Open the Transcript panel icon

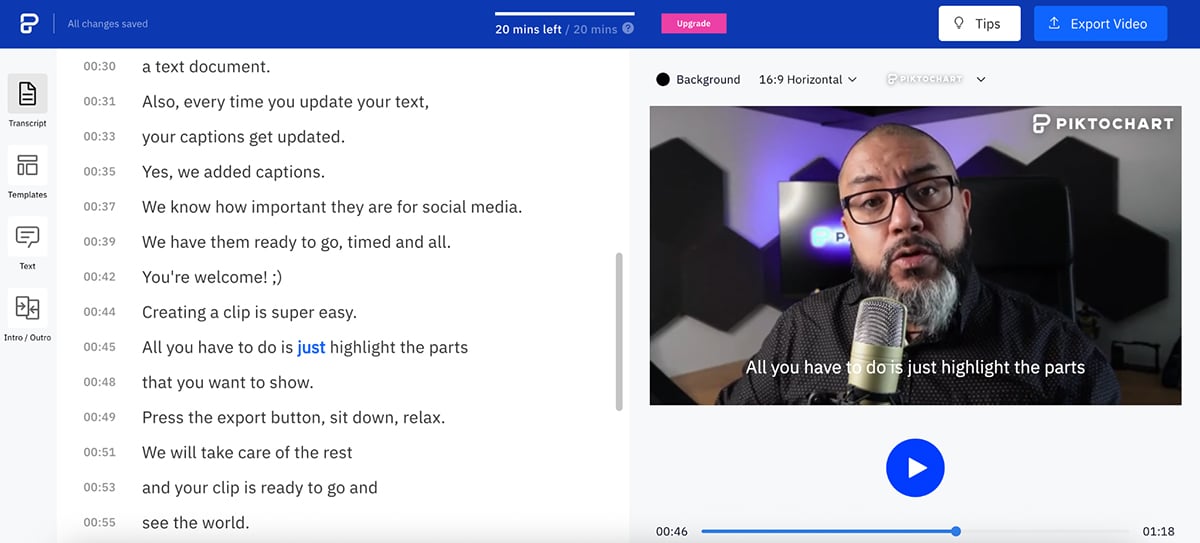tap(27, 94)
